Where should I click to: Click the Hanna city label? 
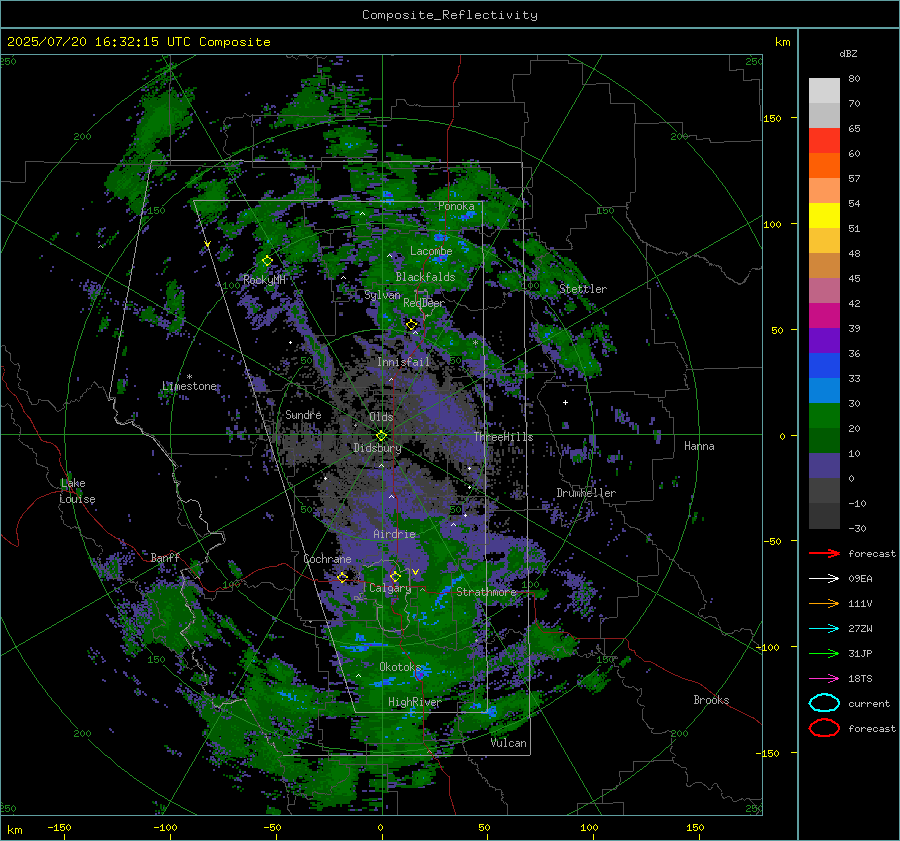pyautogui.click(x=699, y=446)
